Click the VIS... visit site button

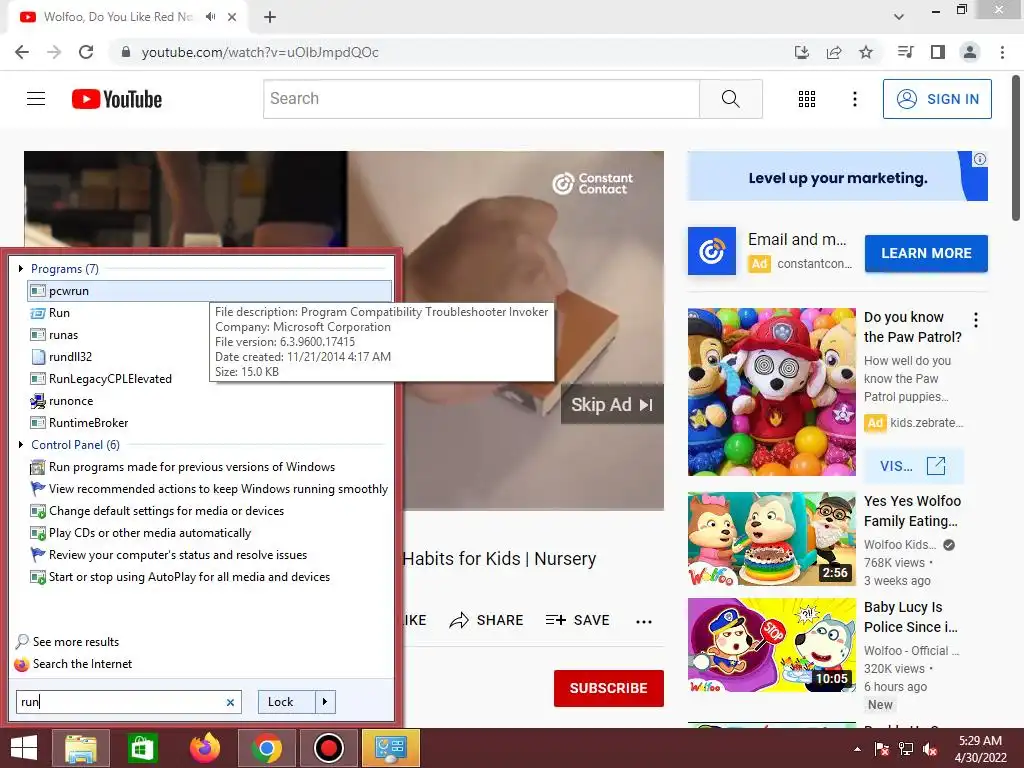pyautogui.click(x=913, y=466)
